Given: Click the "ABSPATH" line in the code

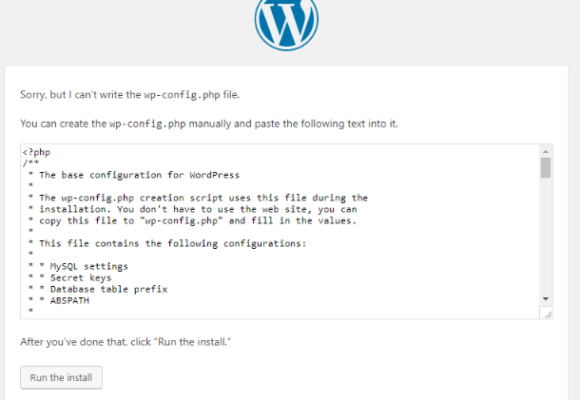Looking at the screenshot, I should (70, 300).
